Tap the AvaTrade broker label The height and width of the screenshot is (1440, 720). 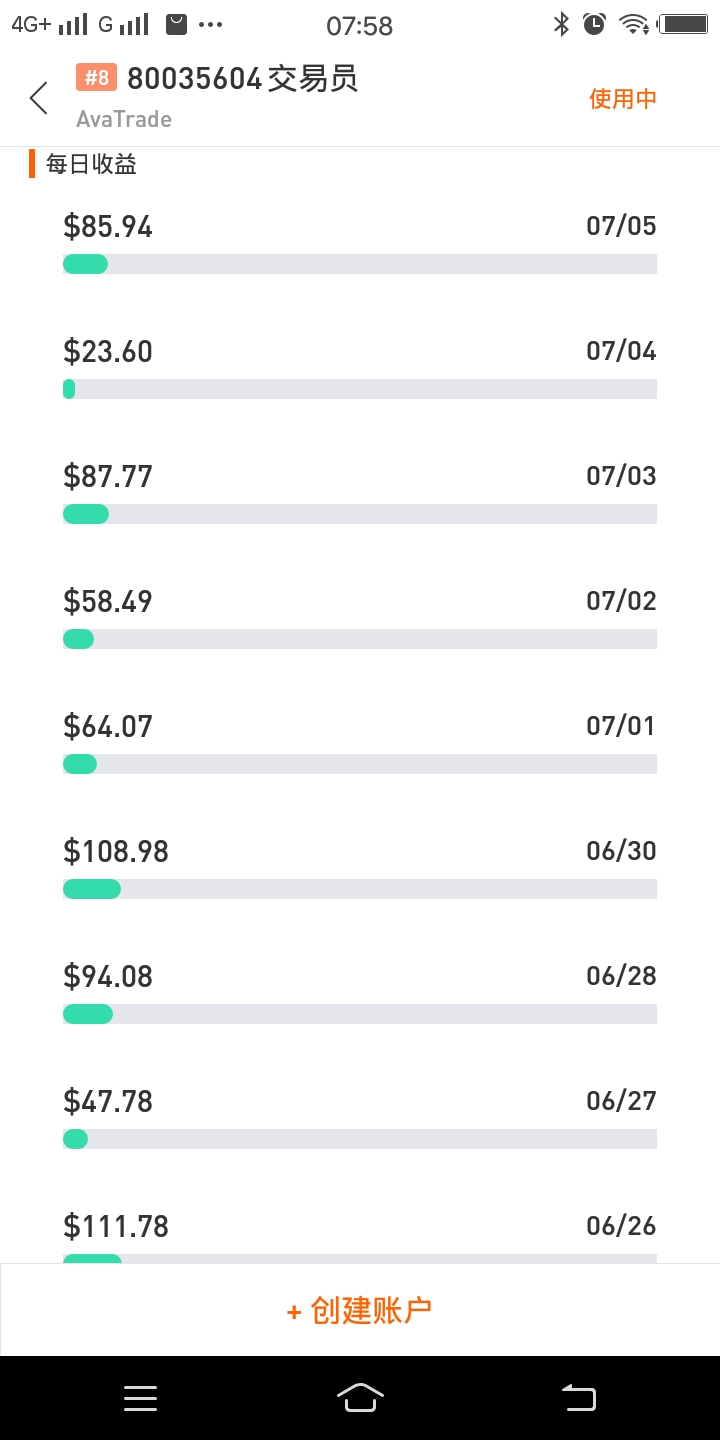click(124, 119)
